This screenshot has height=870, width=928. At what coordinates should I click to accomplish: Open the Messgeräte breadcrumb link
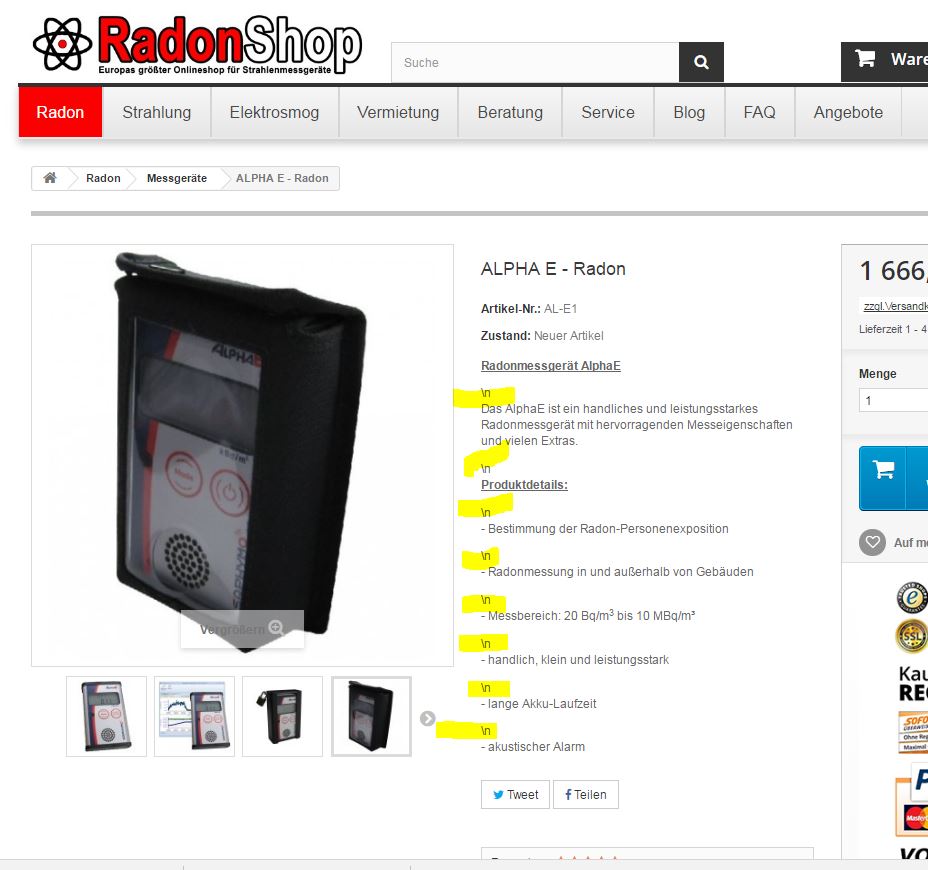[x=177, y=178]
